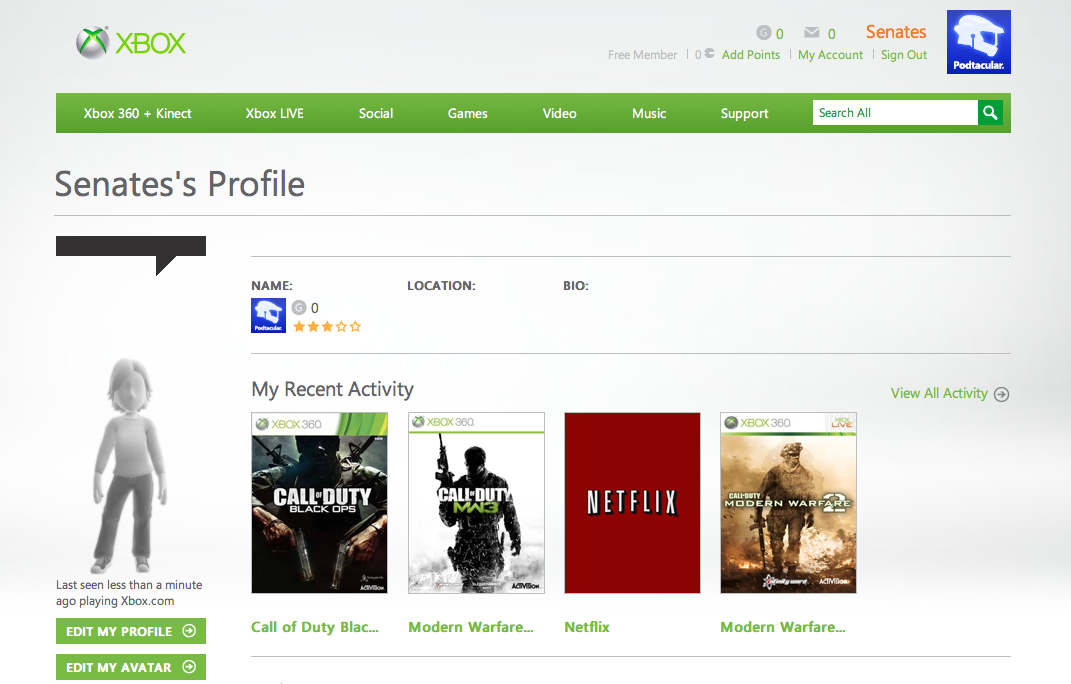1071x684 pixels.
Task: Open the Games menu
Action: (x=467, y=113)
